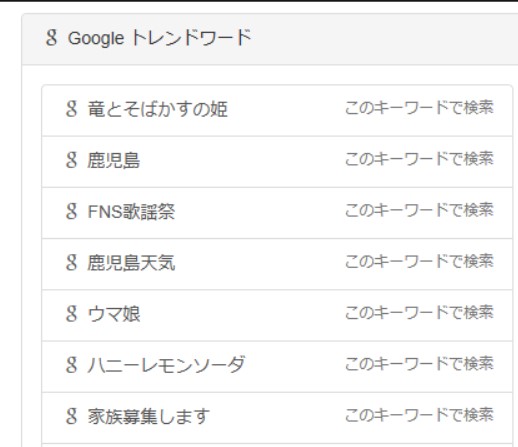The image size is (518, 447).
Task: Open the 竜とそばかすの姫 trend keyword
Action: 158,109
